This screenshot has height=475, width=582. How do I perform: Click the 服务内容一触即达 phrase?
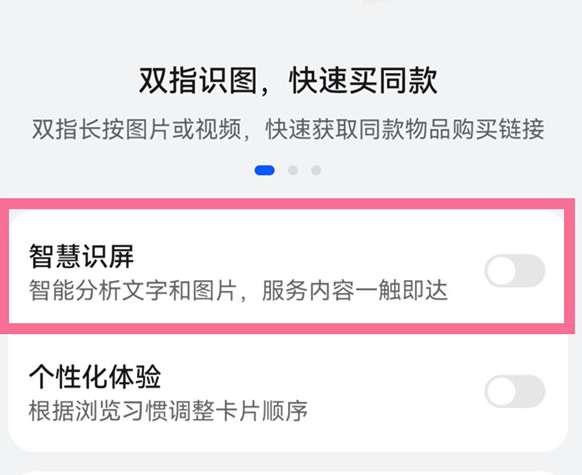coord(354,290)
